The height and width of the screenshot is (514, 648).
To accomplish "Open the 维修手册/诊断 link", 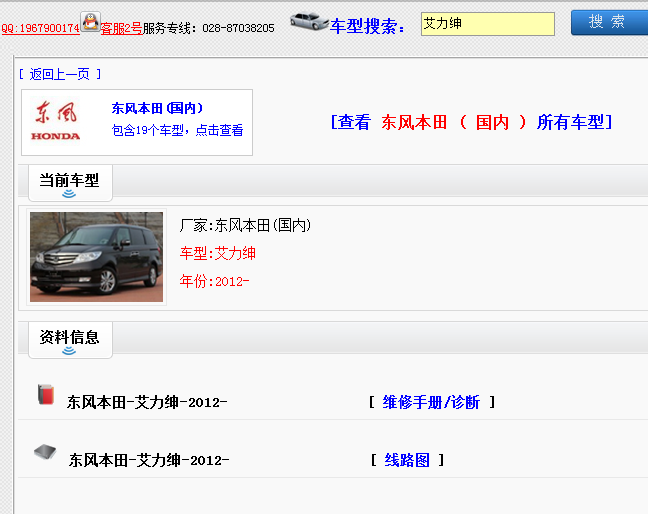I will click(x=431, y=402).
